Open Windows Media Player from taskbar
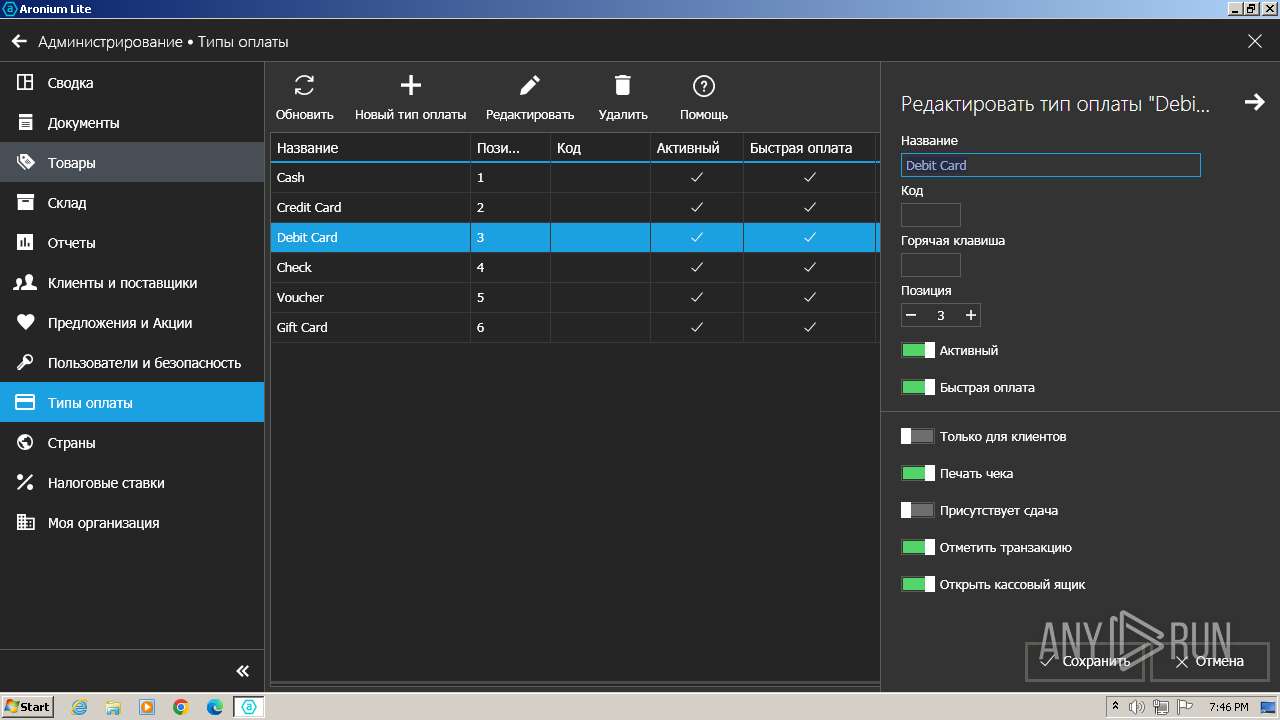The image size is (1280, 720). (147, 707)
